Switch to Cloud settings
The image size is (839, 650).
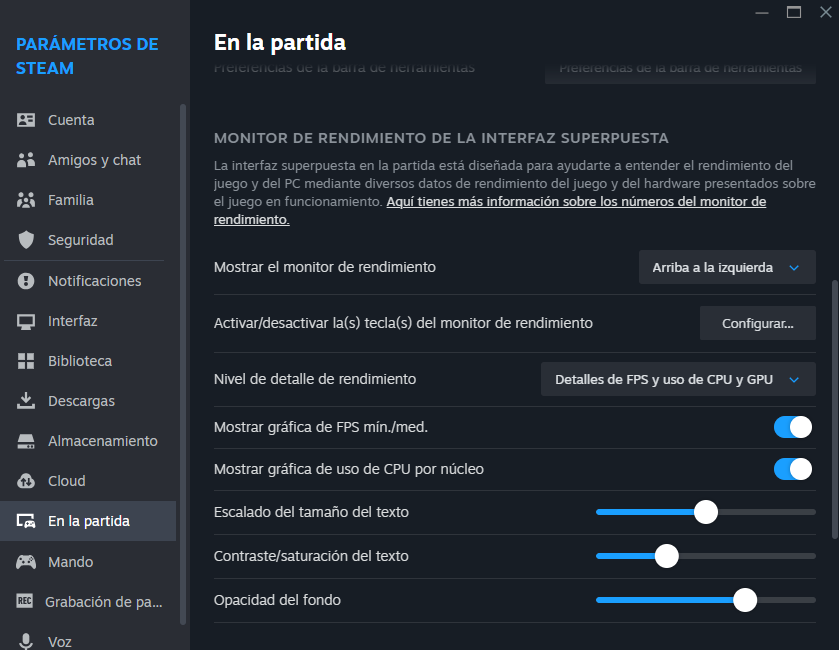88,481
